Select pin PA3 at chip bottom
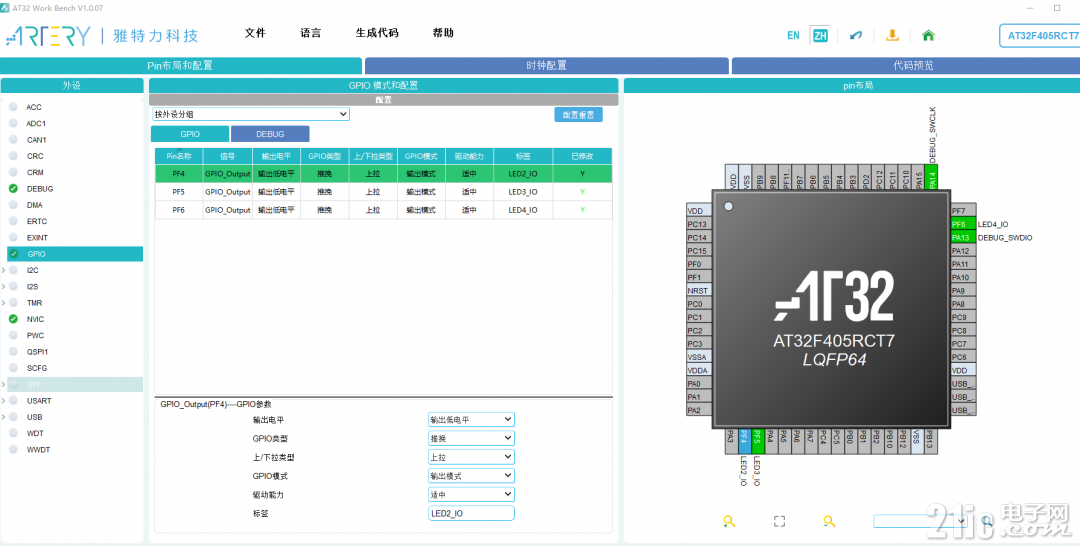 (730, 441)
